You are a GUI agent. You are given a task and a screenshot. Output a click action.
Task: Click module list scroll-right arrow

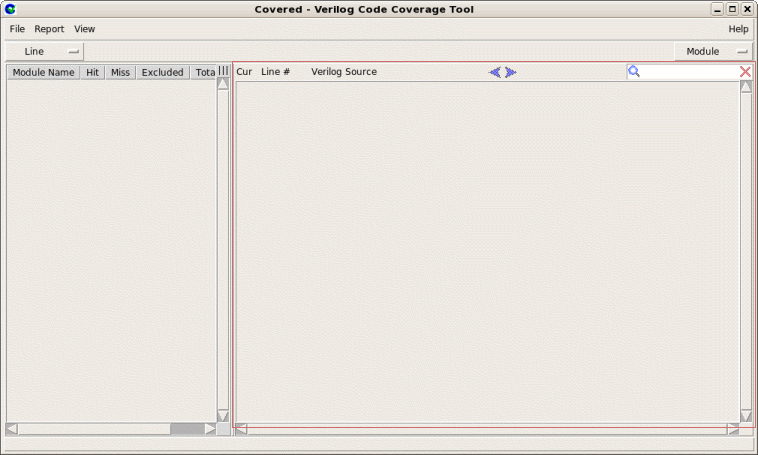click(x=210, y=429)
